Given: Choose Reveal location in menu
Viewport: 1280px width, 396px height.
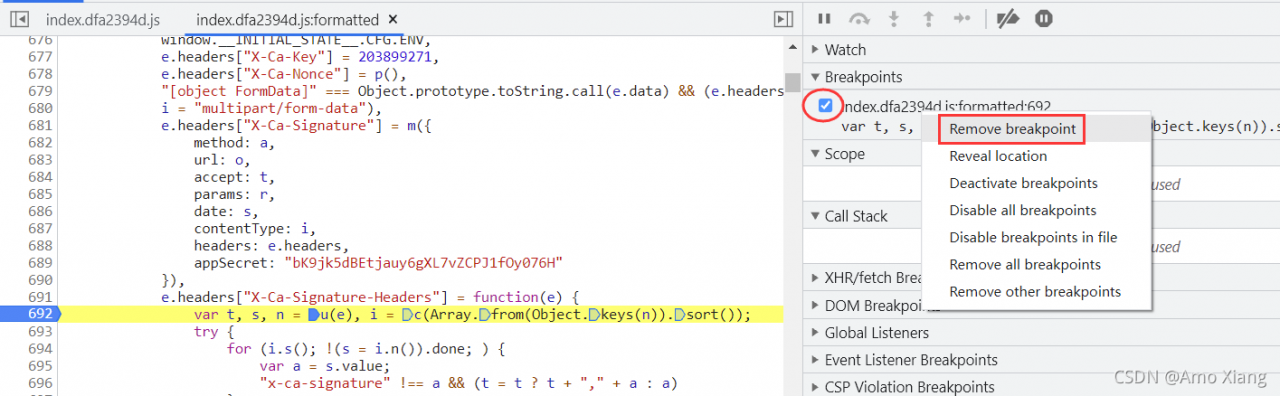Looking at the screenshot, I should [998, 156].
